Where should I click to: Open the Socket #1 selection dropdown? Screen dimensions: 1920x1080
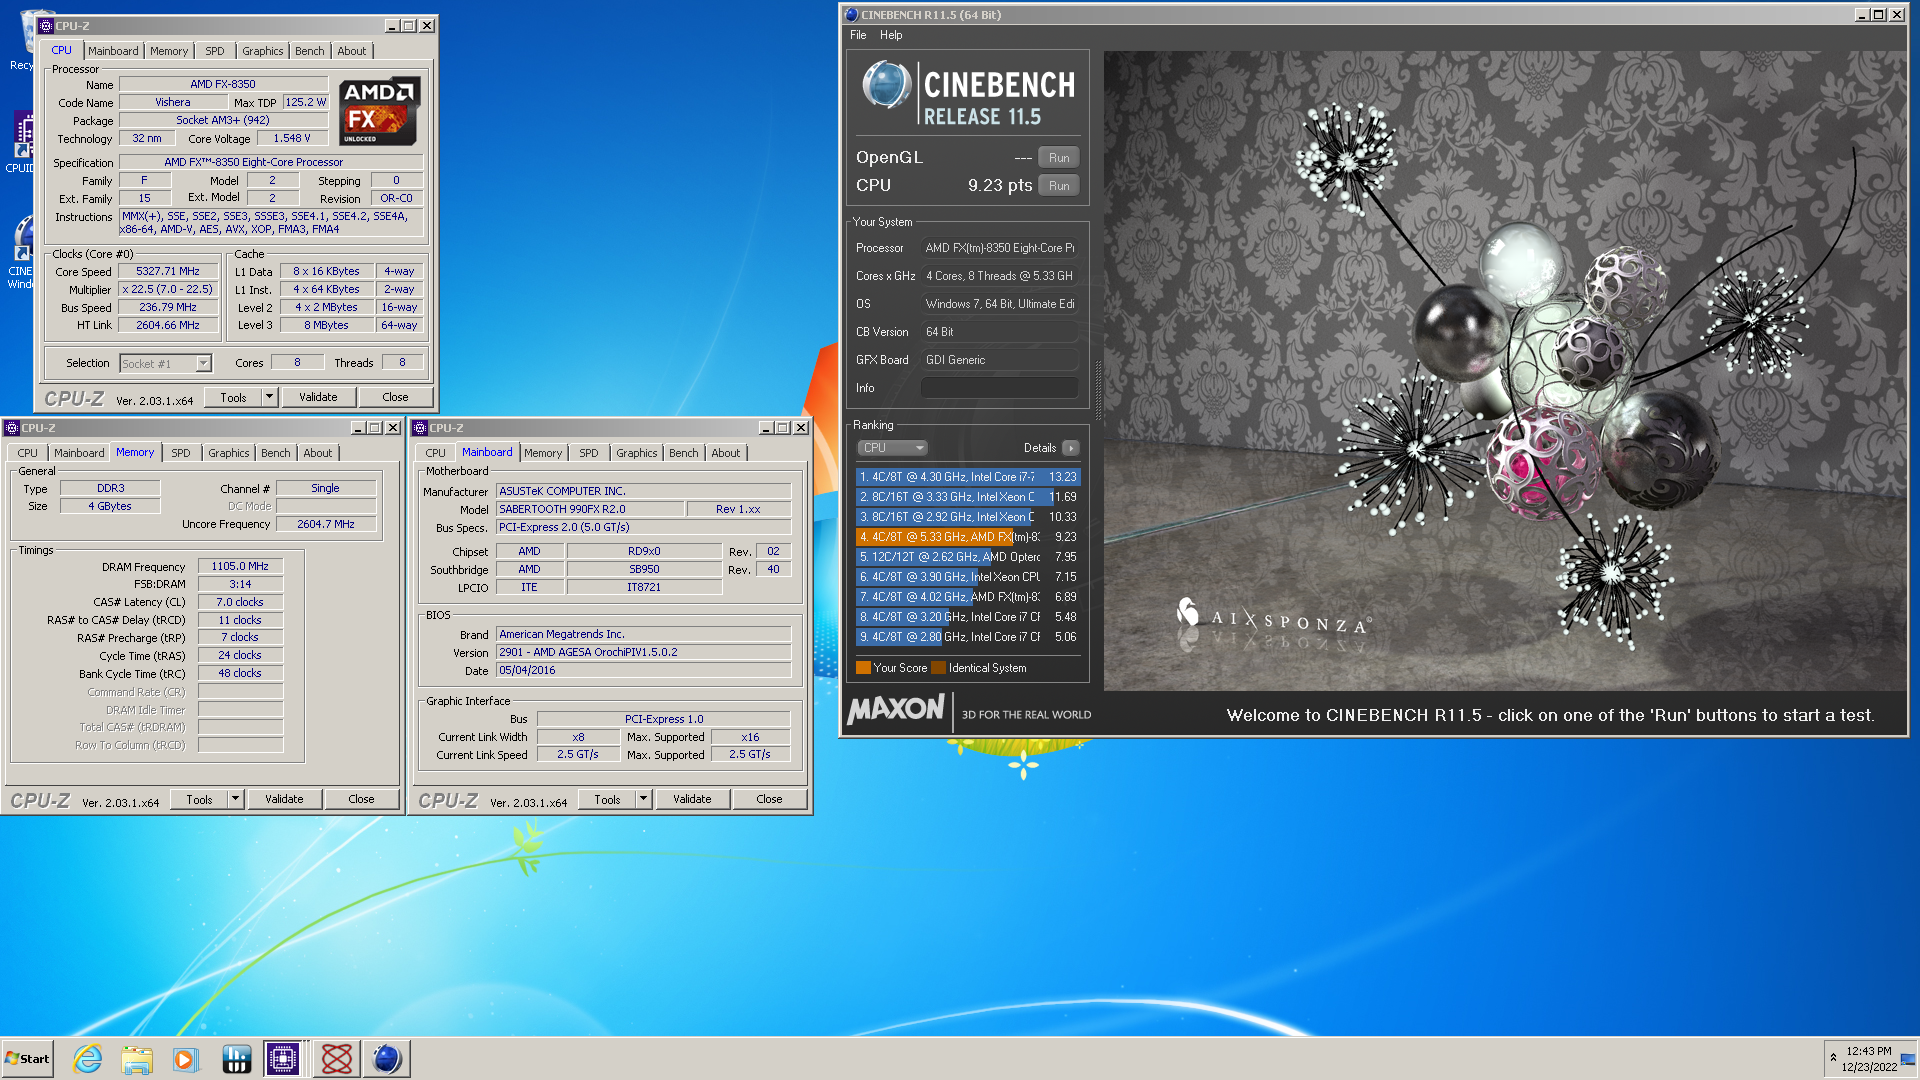(x=166, y=364)
